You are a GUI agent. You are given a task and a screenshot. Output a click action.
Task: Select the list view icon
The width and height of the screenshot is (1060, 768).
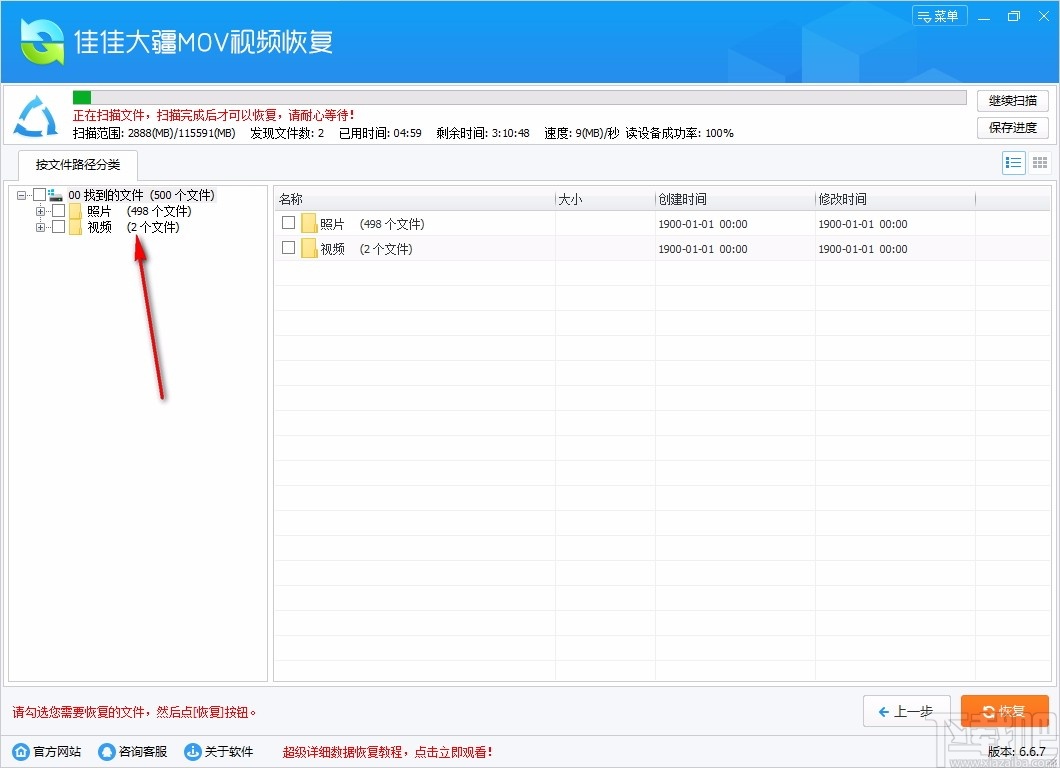click(1013, 162)
